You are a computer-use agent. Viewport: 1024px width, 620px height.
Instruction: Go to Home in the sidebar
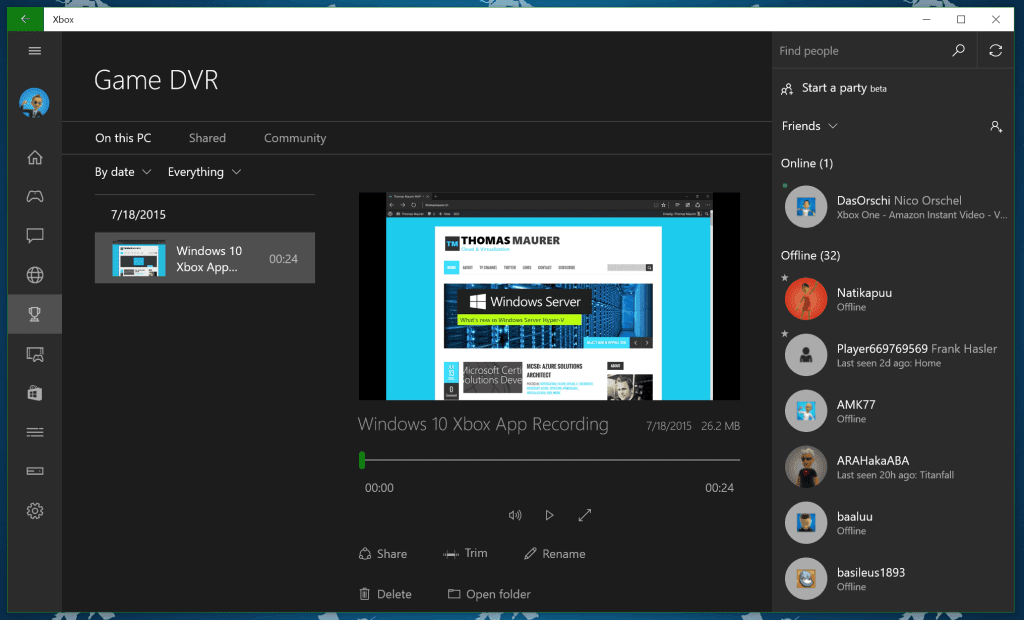tap(35, 157)
